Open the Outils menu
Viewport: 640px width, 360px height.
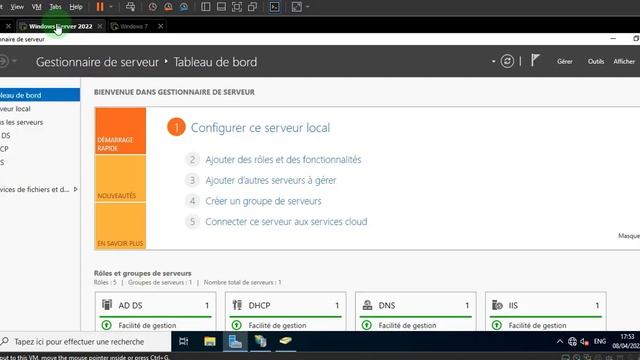coord(596,61)
